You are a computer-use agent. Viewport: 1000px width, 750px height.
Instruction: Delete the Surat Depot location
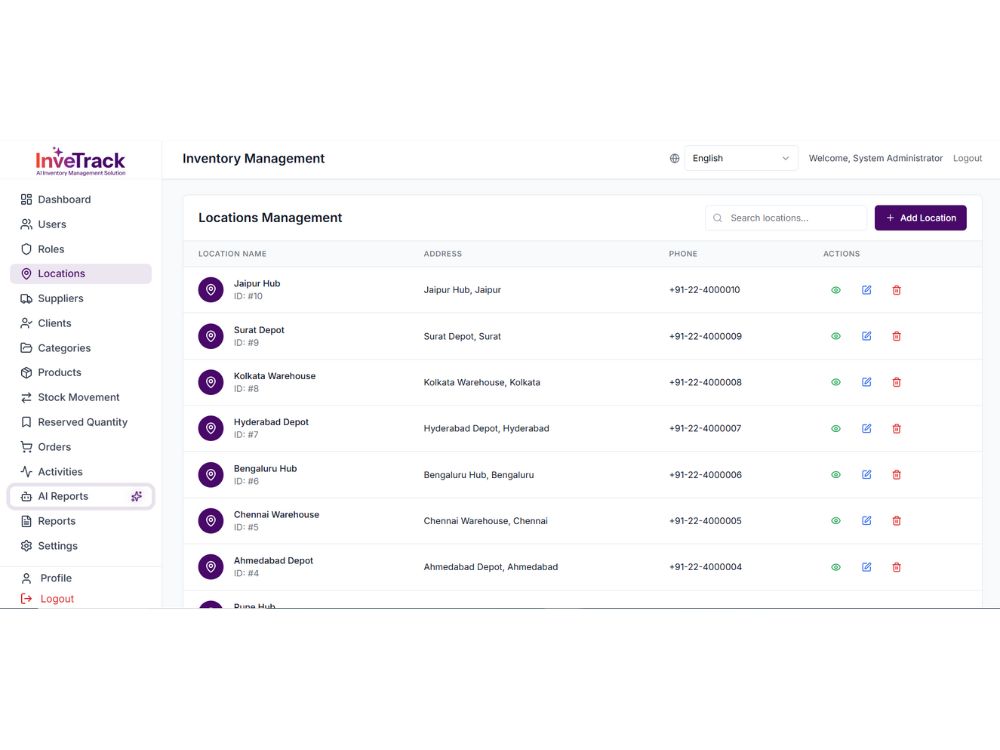(896, 336)
